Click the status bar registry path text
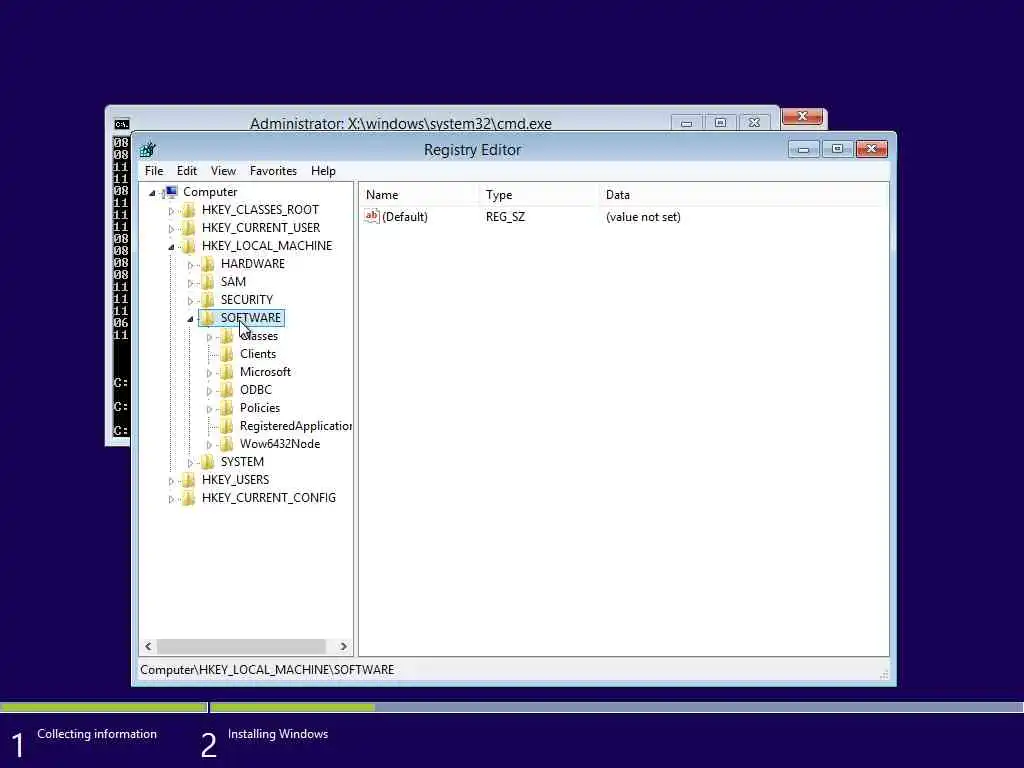 (267, 670)
